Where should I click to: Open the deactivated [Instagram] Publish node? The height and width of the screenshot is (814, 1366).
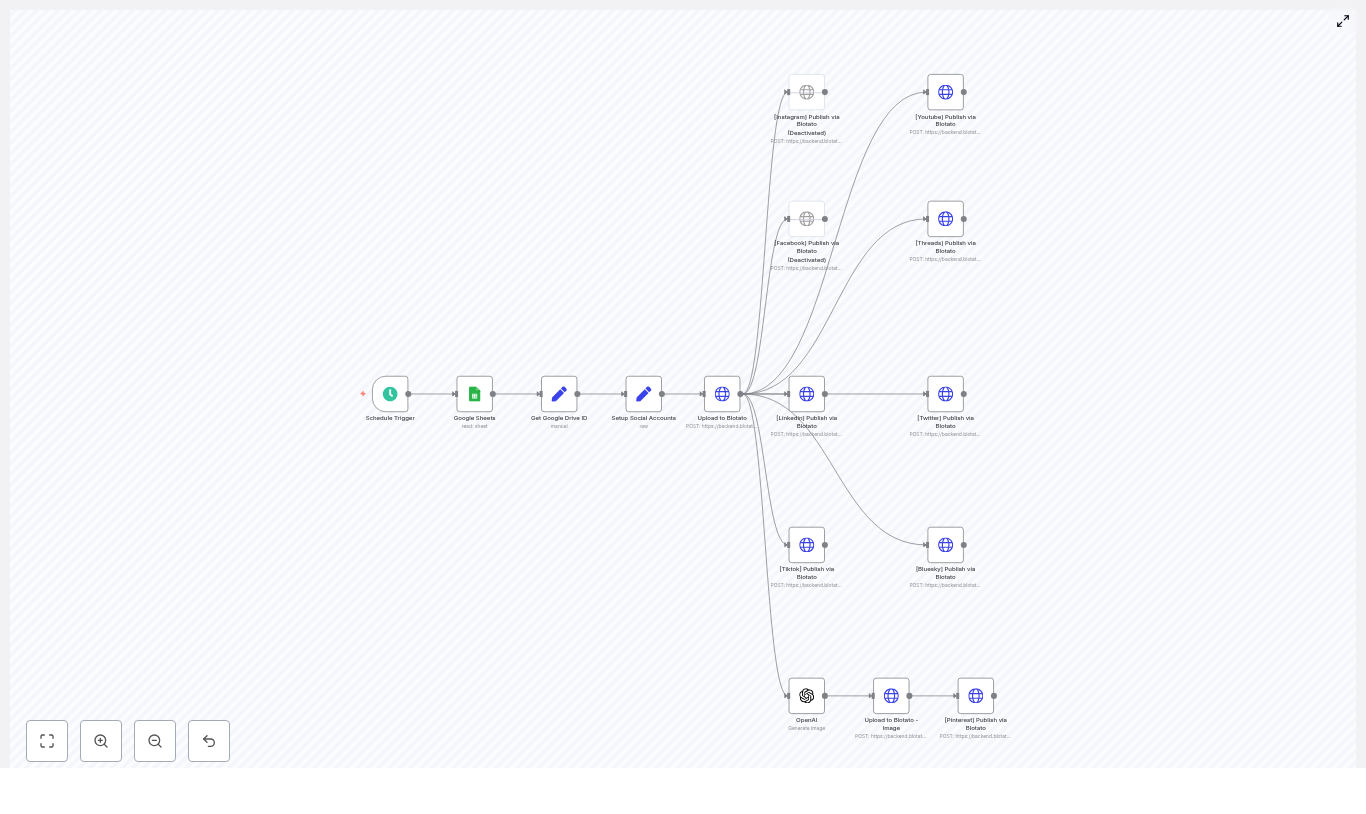click(807, 92)
